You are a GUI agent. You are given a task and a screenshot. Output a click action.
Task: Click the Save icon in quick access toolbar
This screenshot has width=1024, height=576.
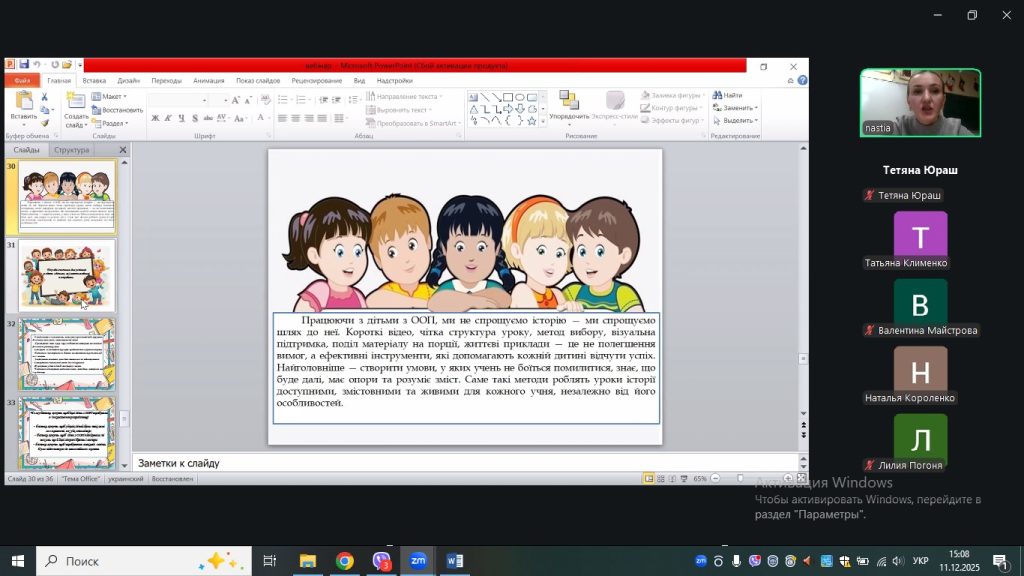point(23,65)
